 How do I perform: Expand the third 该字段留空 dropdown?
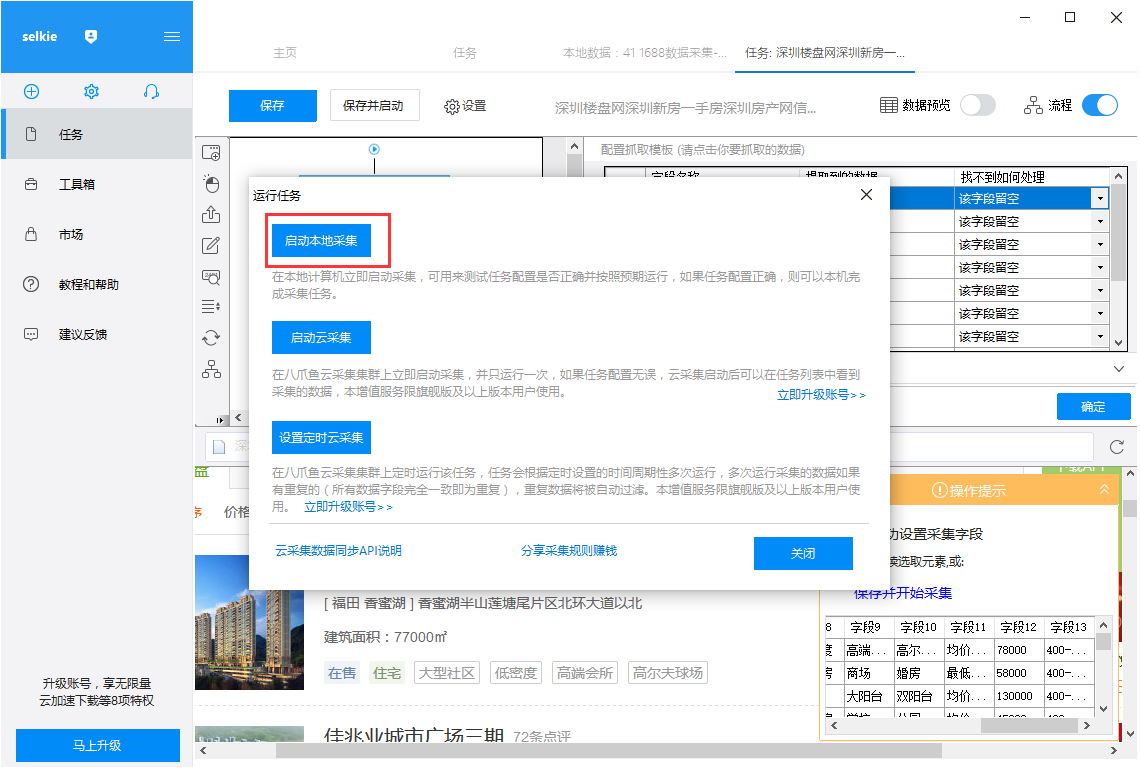(1100, 245)
